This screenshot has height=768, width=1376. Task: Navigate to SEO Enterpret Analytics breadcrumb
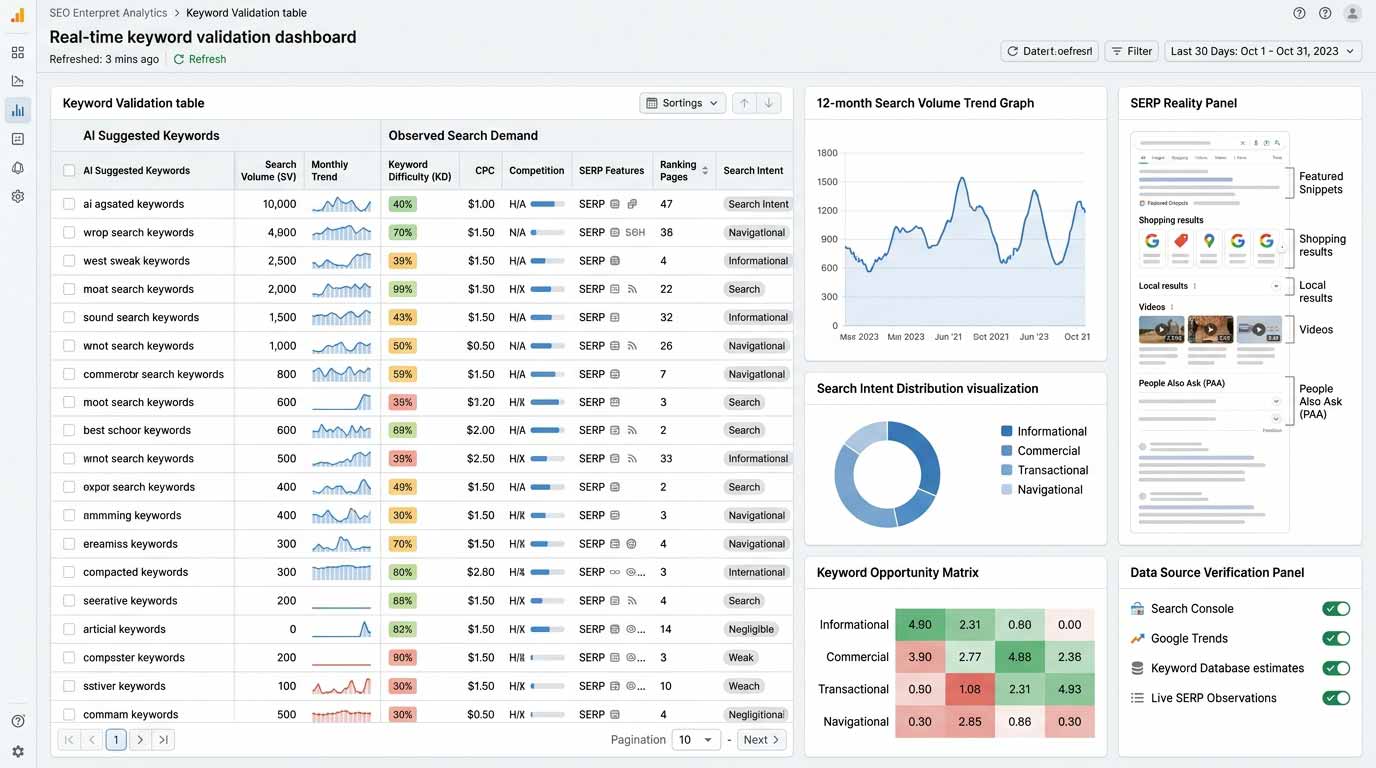(107, 13)
